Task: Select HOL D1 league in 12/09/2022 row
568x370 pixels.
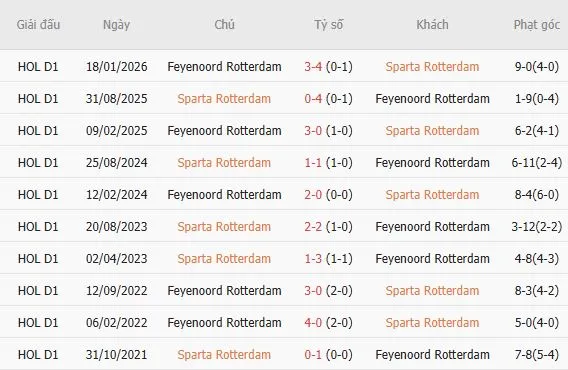Action: pyautogui.click(x=38, y=291)
